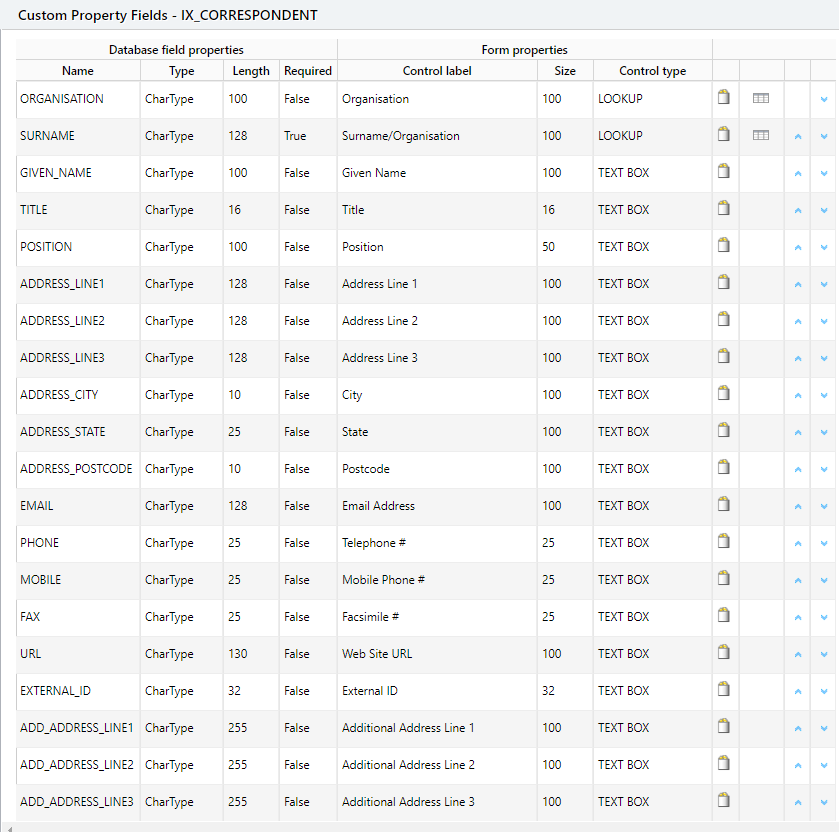Open properties icon for FAX row
This screenshot has width=839, height=832.
click(x=724, y=616)
